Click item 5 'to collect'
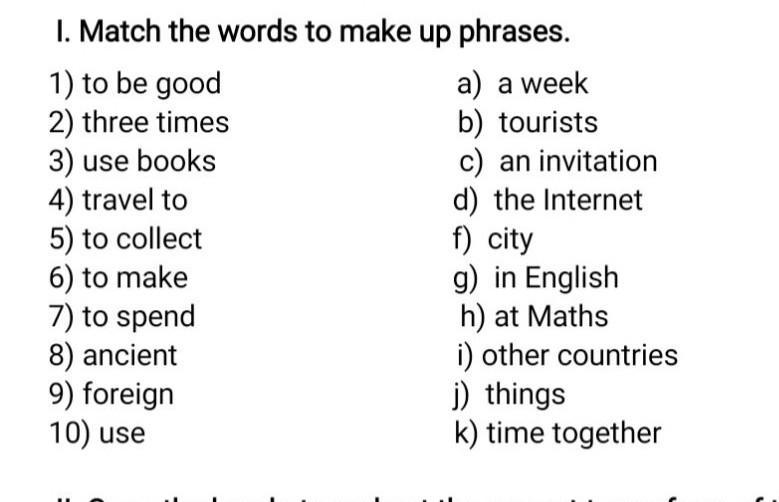The height and width of the screenshot is (502, 779). tap(126, 239)
